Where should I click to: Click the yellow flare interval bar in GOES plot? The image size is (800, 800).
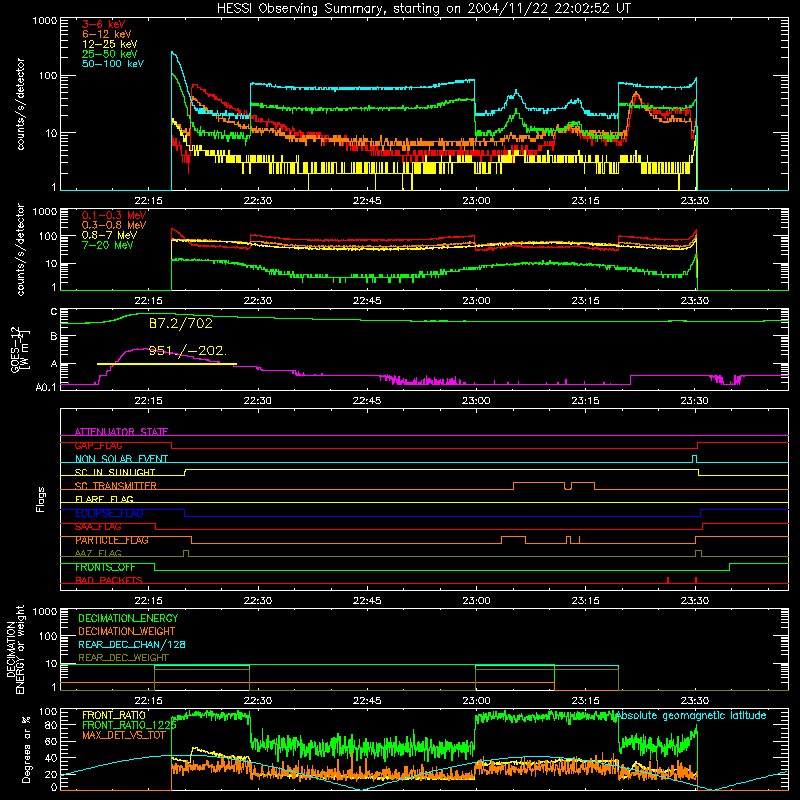pos(167,364)
